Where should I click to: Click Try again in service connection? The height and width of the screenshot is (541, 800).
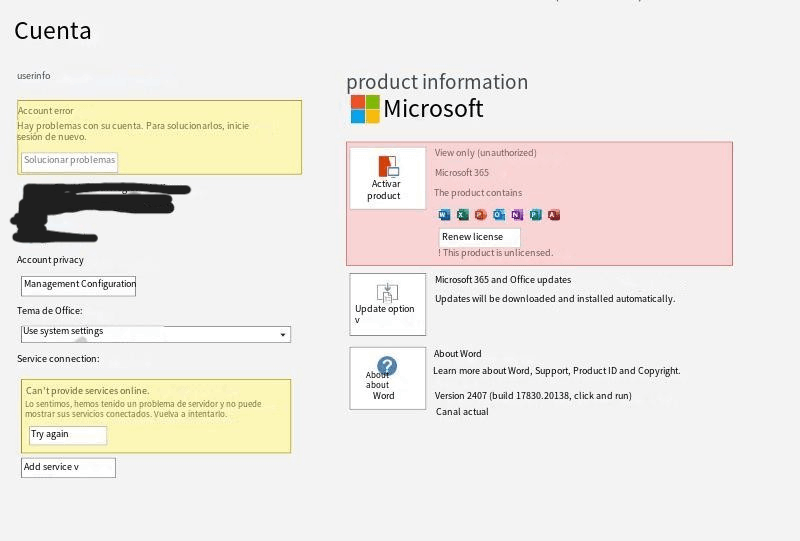68,435
